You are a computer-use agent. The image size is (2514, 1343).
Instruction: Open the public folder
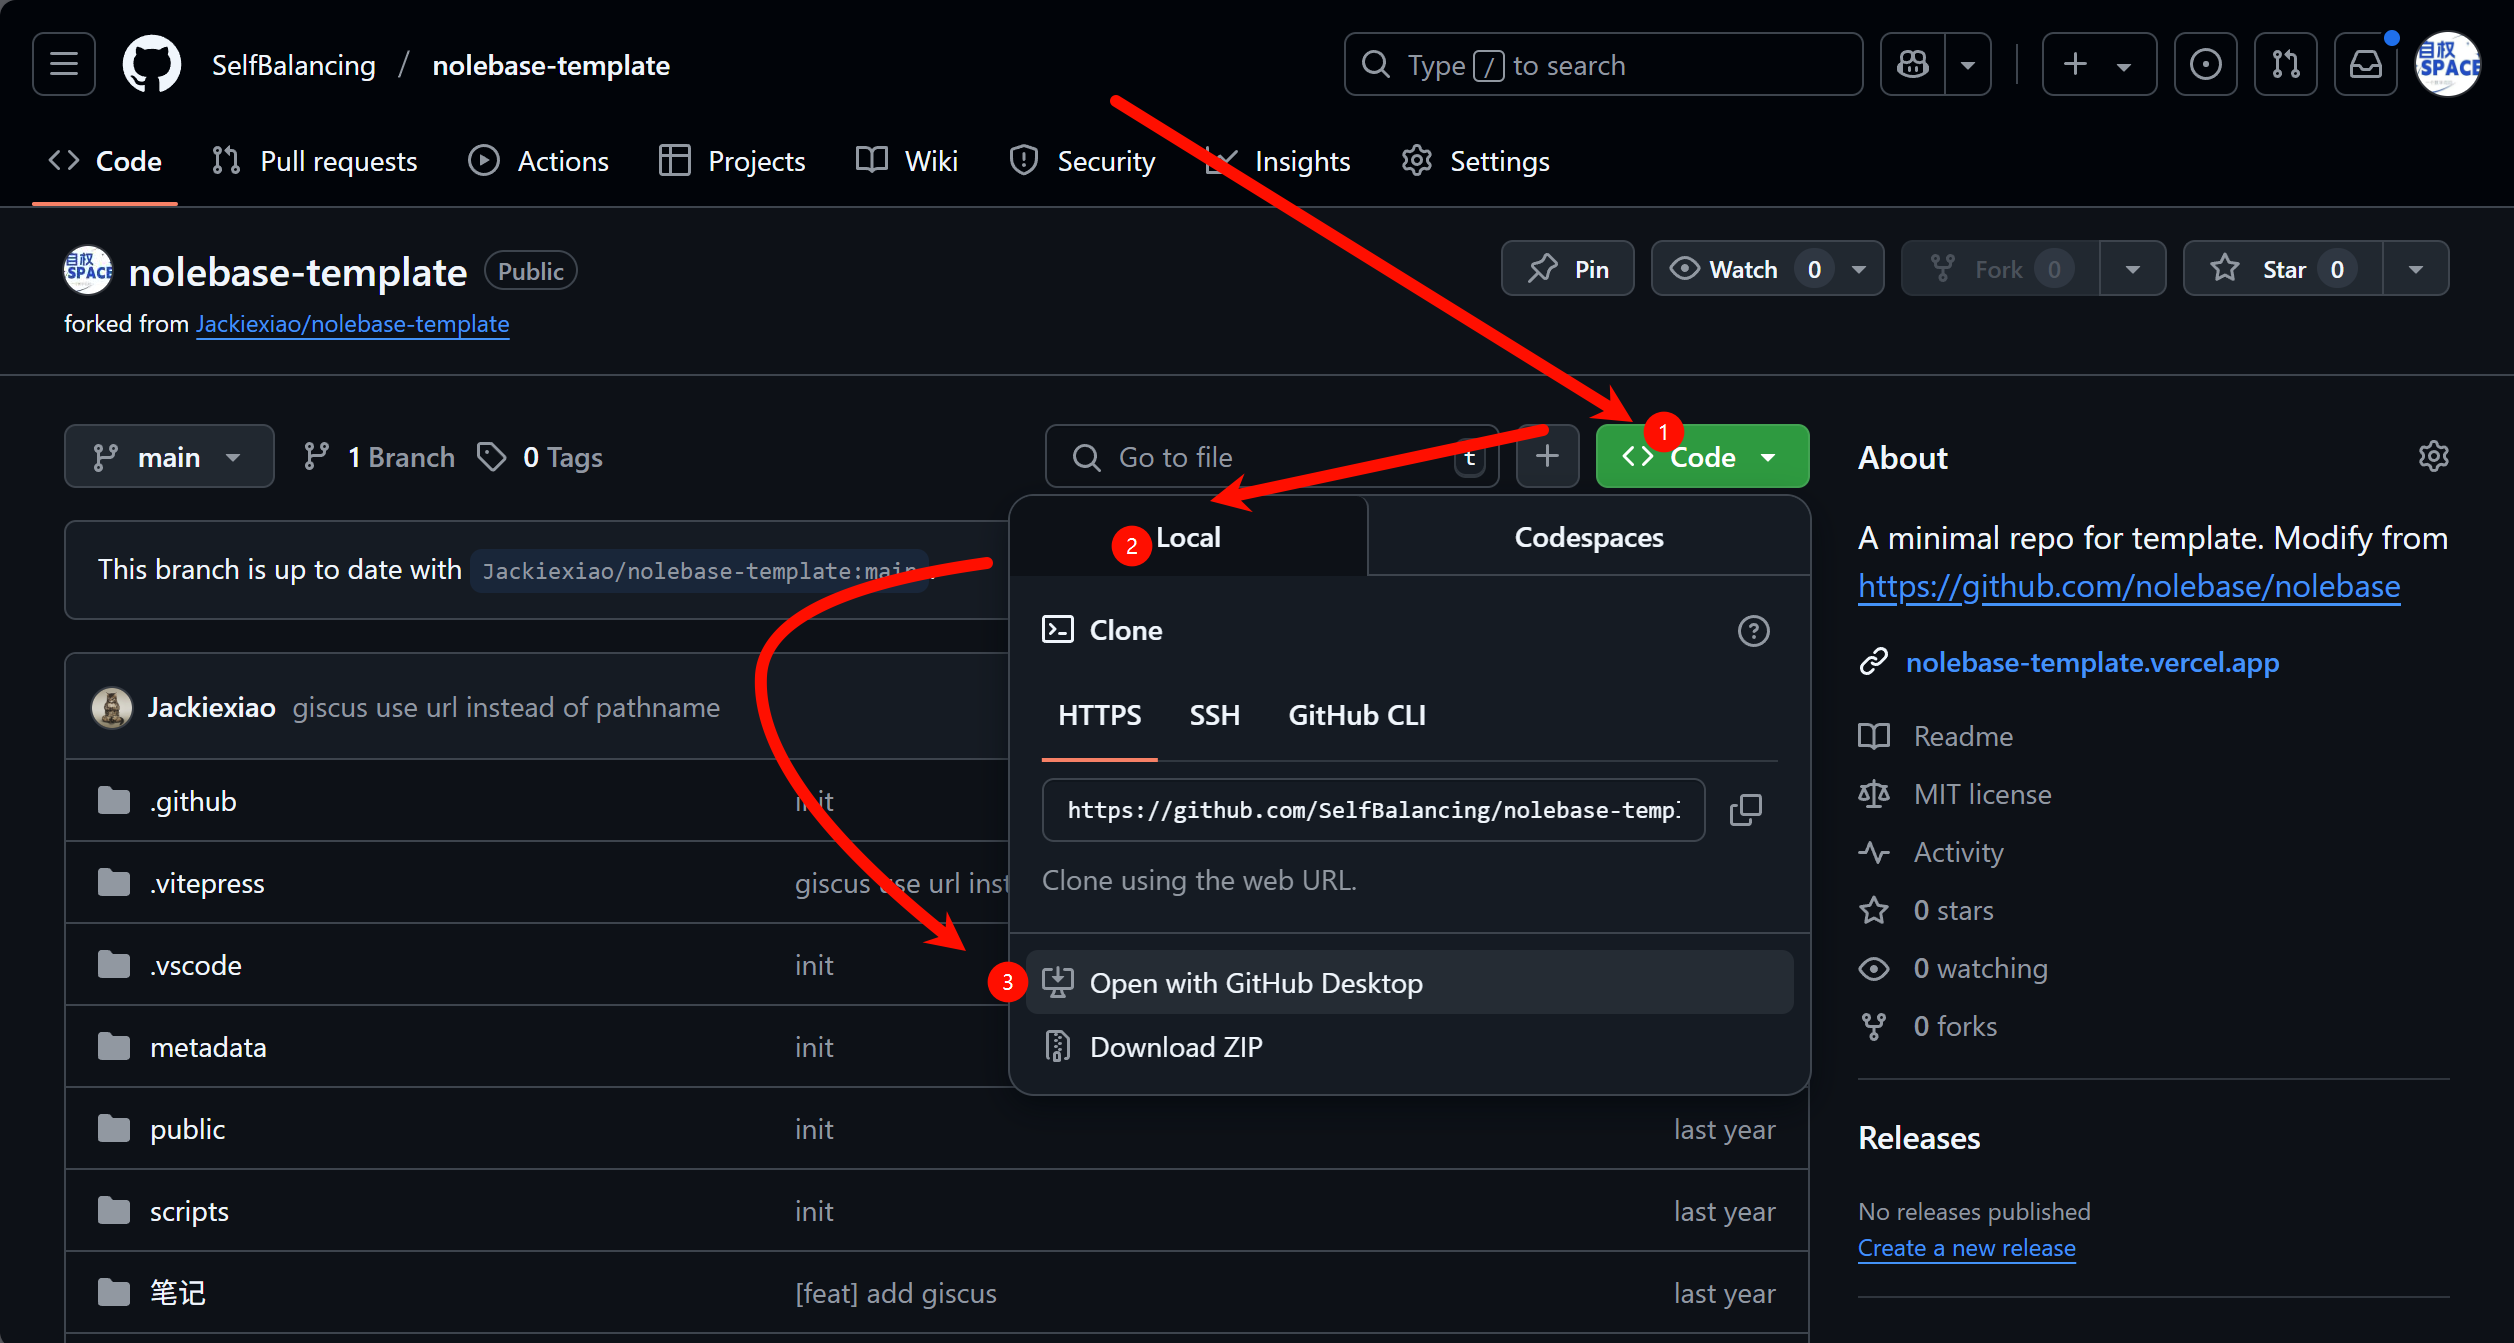click(x=187, y=1130)
